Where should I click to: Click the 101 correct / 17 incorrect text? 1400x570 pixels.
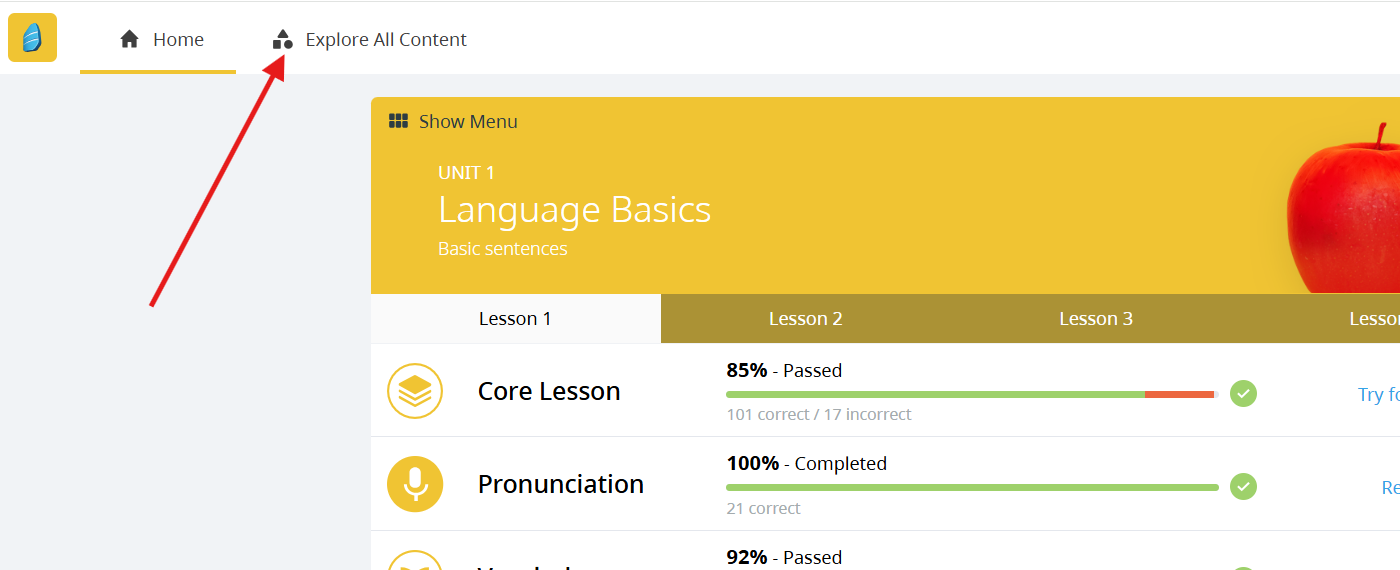(x=819, y=414)
